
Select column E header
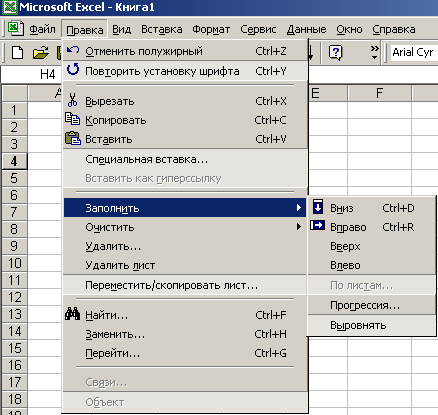328,93
